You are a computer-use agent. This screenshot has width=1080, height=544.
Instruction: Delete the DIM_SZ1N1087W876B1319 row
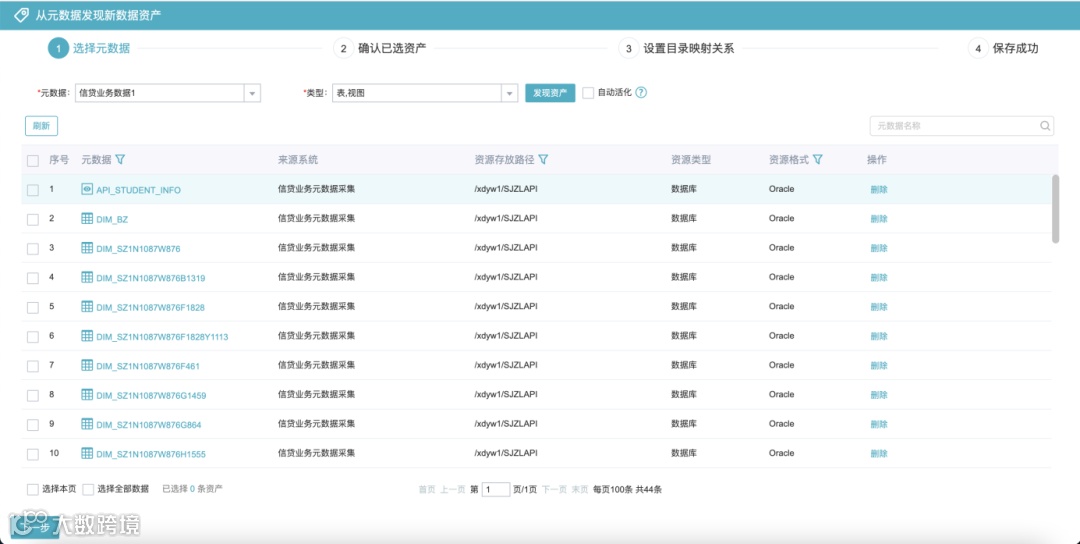point(879,278)
